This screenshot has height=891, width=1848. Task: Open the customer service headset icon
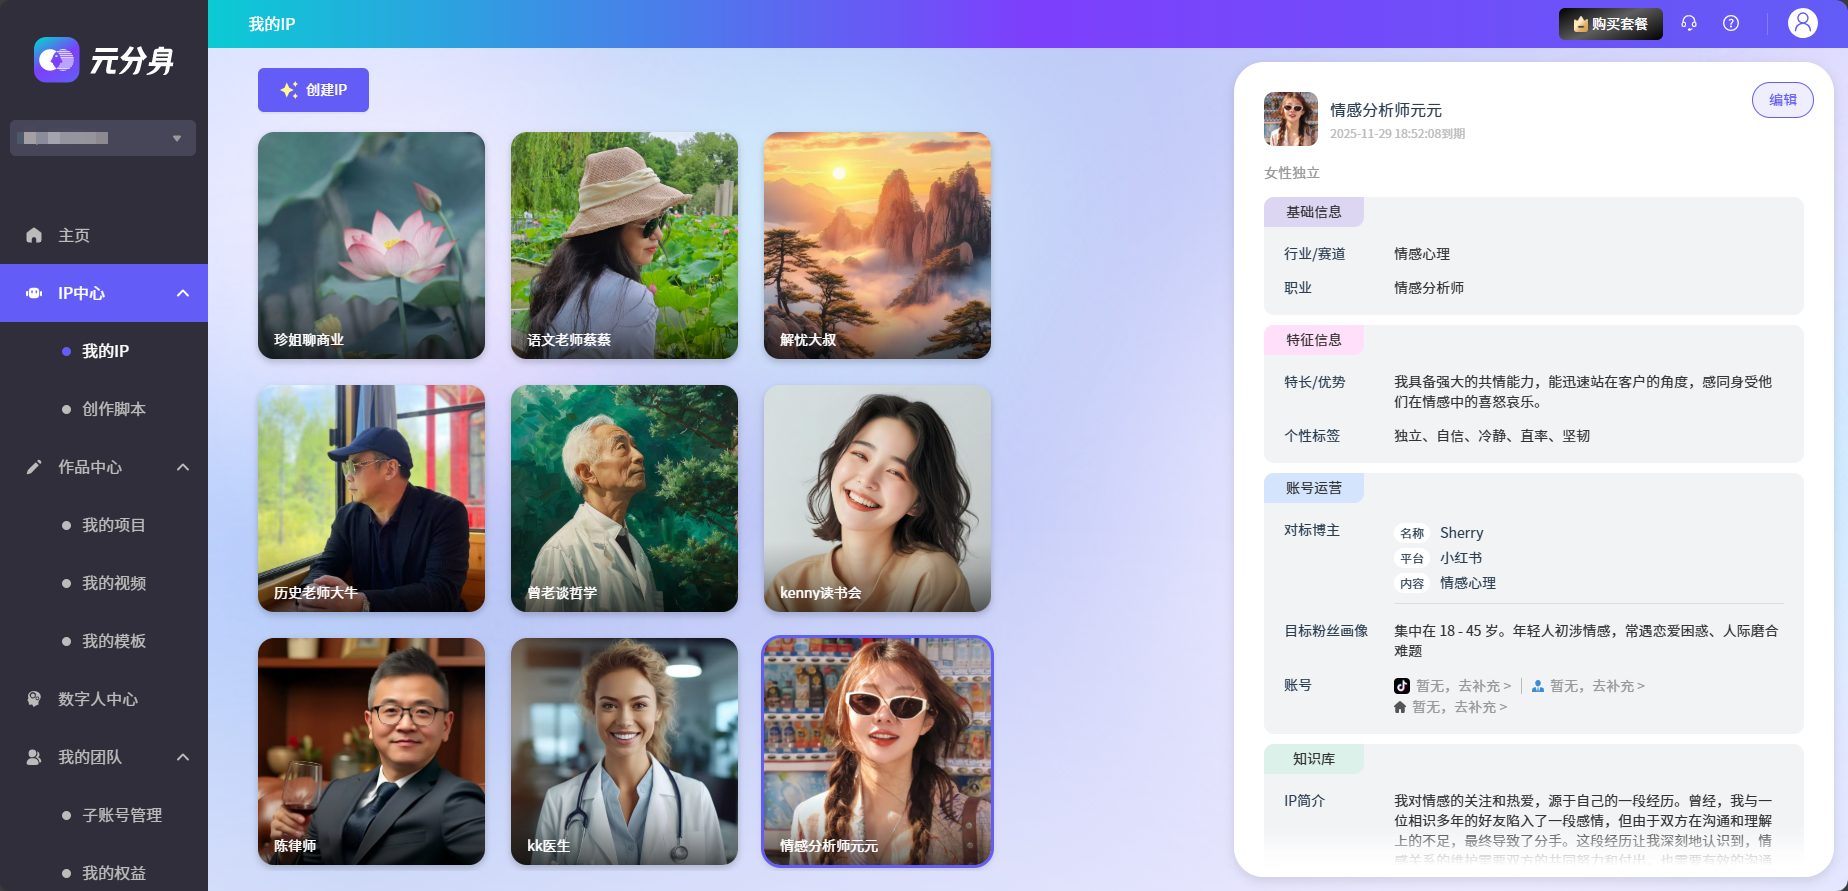click(x=1689, y=23)
